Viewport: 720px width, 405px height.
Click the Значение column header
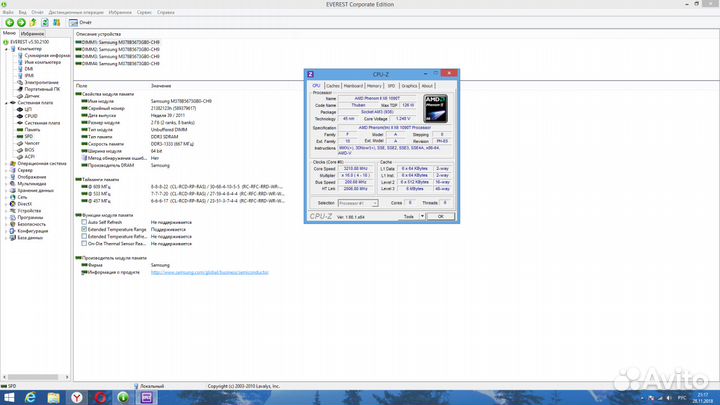pyautogui.click(x=161, y=86)
